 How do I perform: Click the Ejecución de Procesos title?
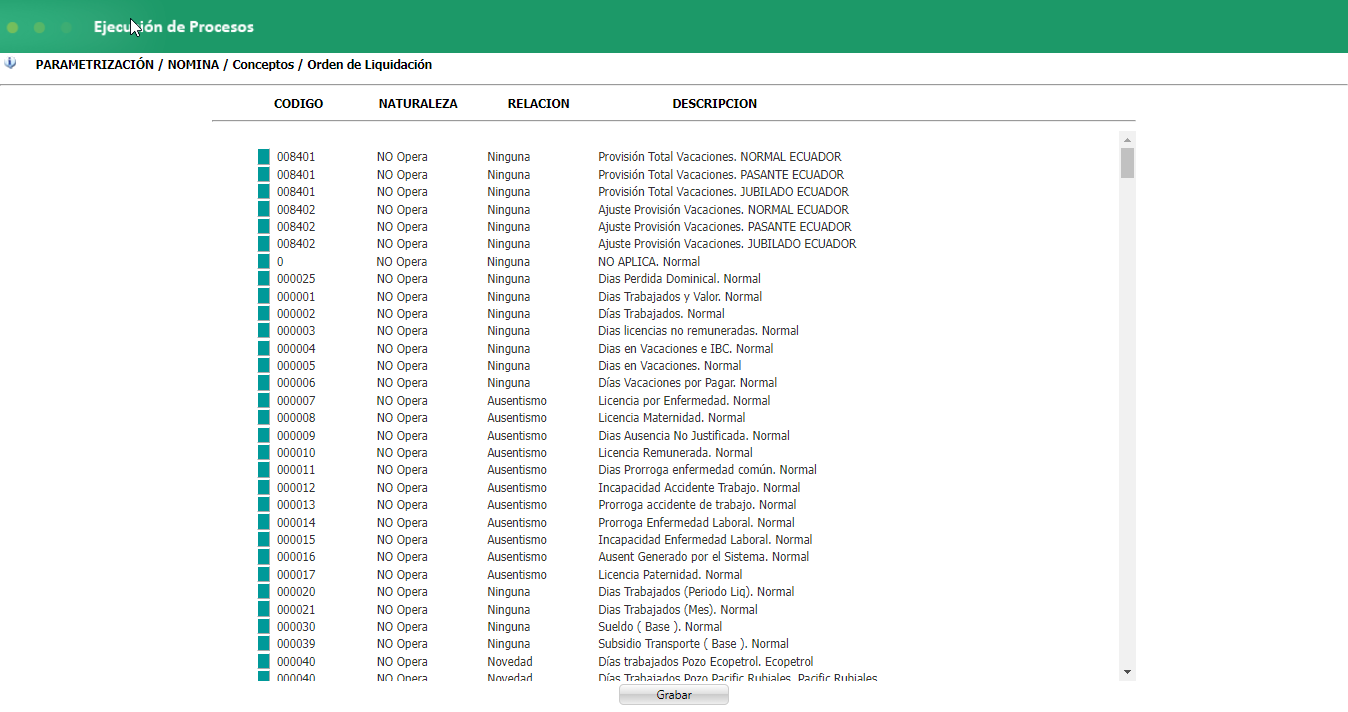coord(173,27)
